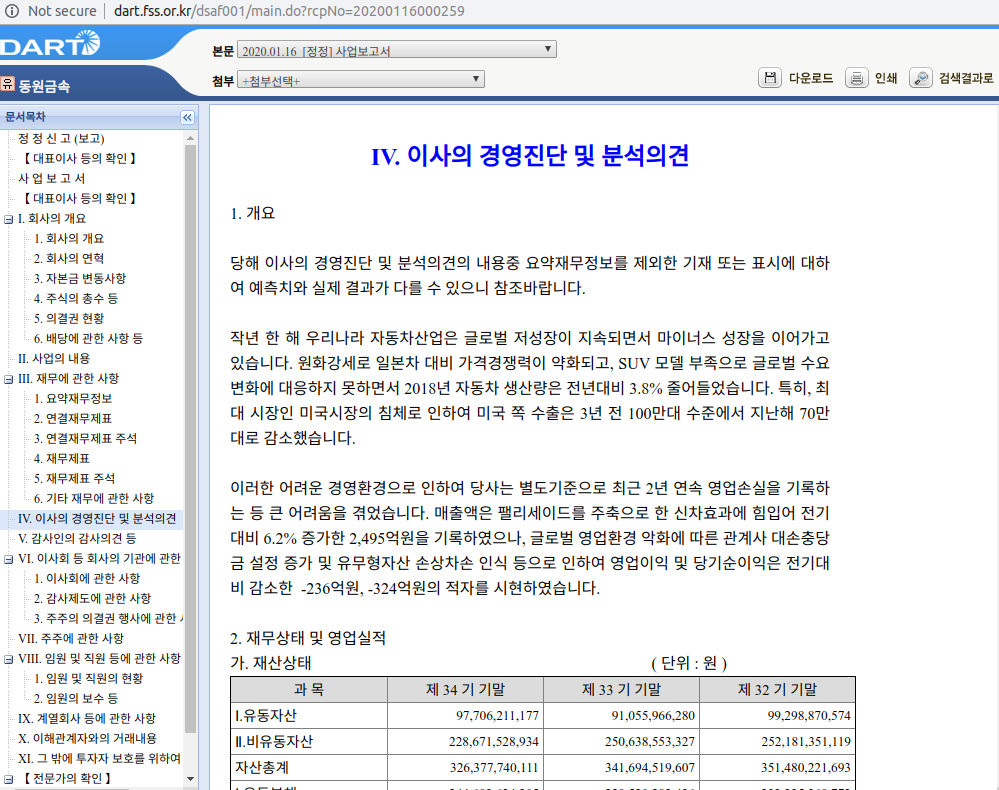Collapse the VIII. 임원 및 직원 node

click(x=8, y=659)
